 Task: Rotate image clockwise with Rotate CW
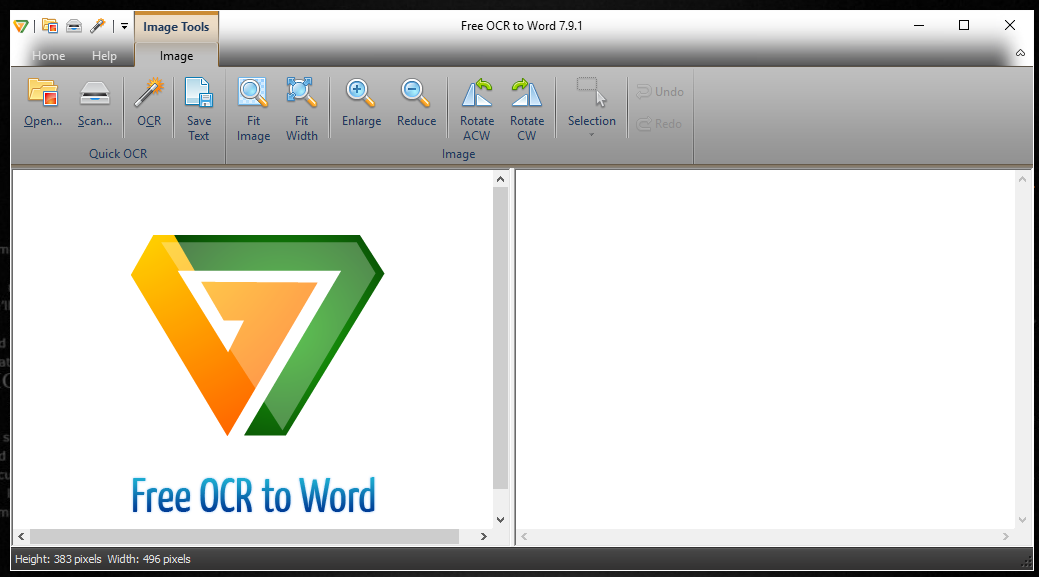(527, 110)
